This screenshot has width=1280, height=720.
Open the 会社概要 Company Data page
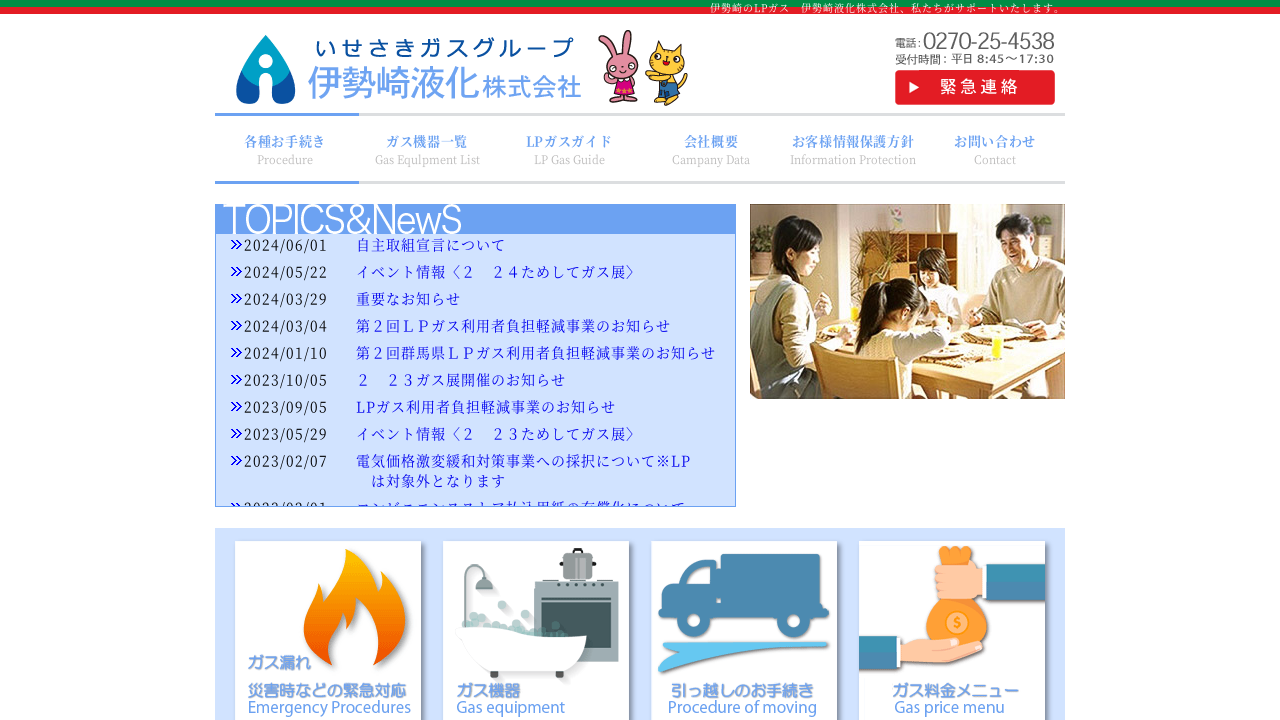pos(711,149)
